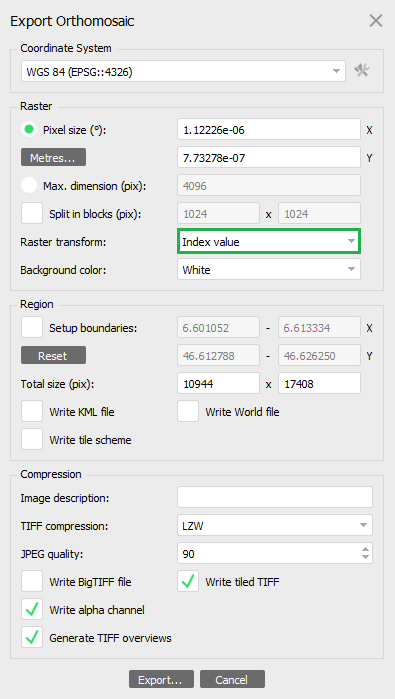Enable Write tile scheme option
395x699 pixels.
[32, 439]
